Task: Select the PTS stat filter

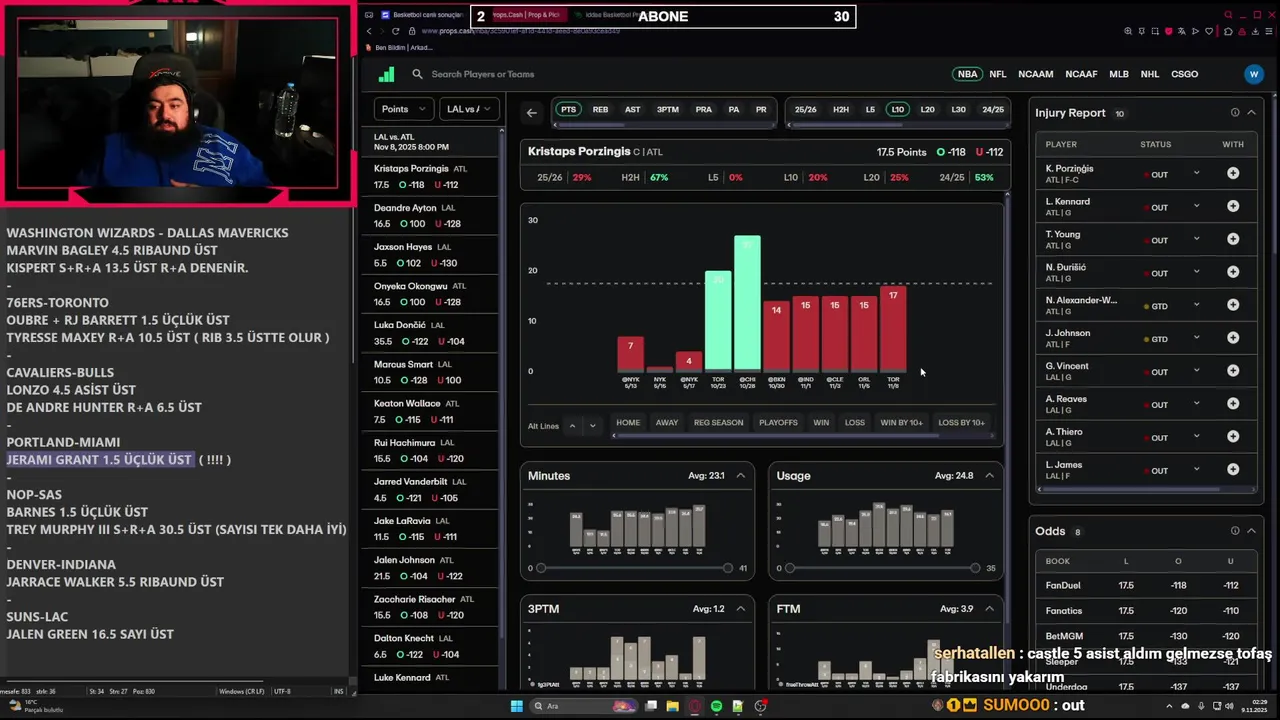Action: (x=568, y=110)
